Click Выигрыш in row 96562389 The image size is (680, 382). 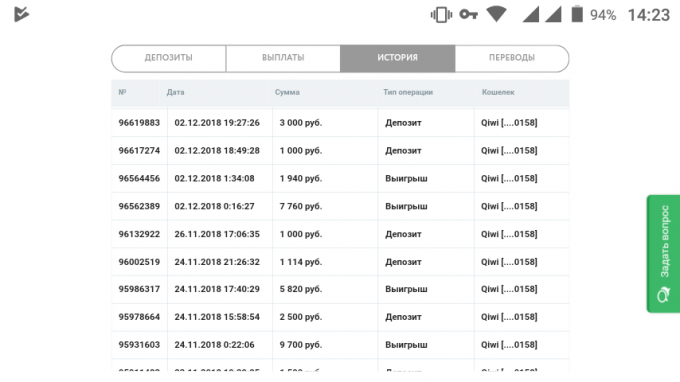coord(406,206)
